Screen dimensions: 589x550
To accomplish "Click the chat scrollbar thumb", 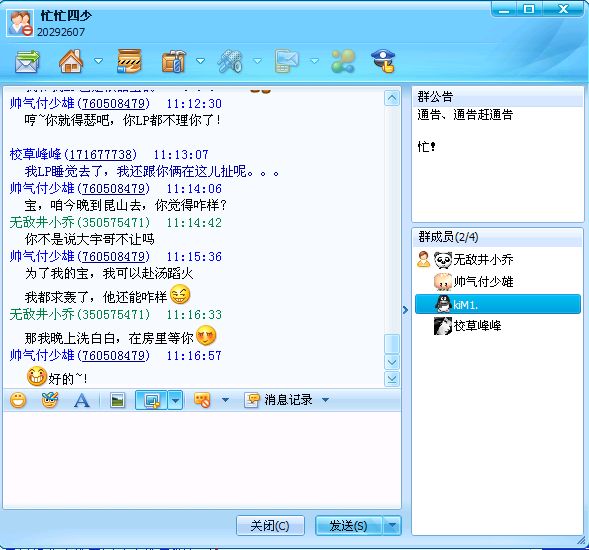I will tap(392, 343).
